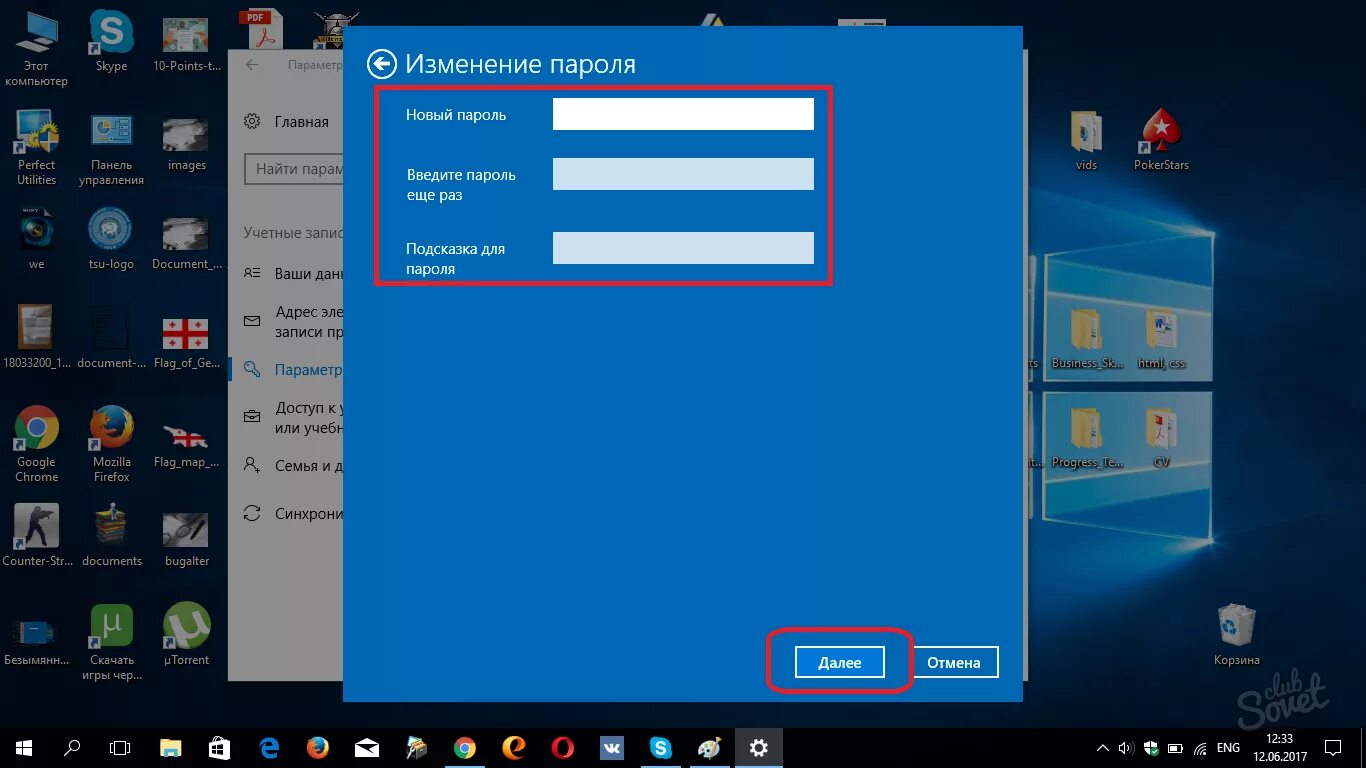Screen dimensions: 1366x768
Task: Select Доступ к учетной записи item in Settings
Action: coord(294,417)
